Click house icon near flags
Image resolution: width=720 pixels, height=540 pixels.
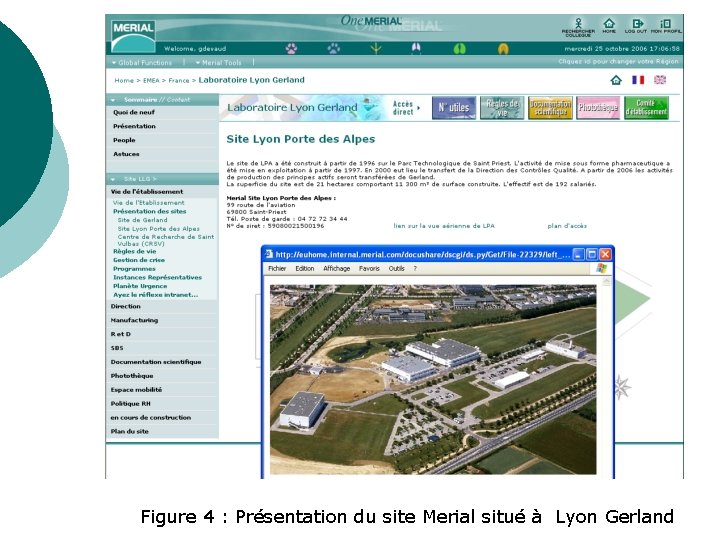click(x=616, y=80)
